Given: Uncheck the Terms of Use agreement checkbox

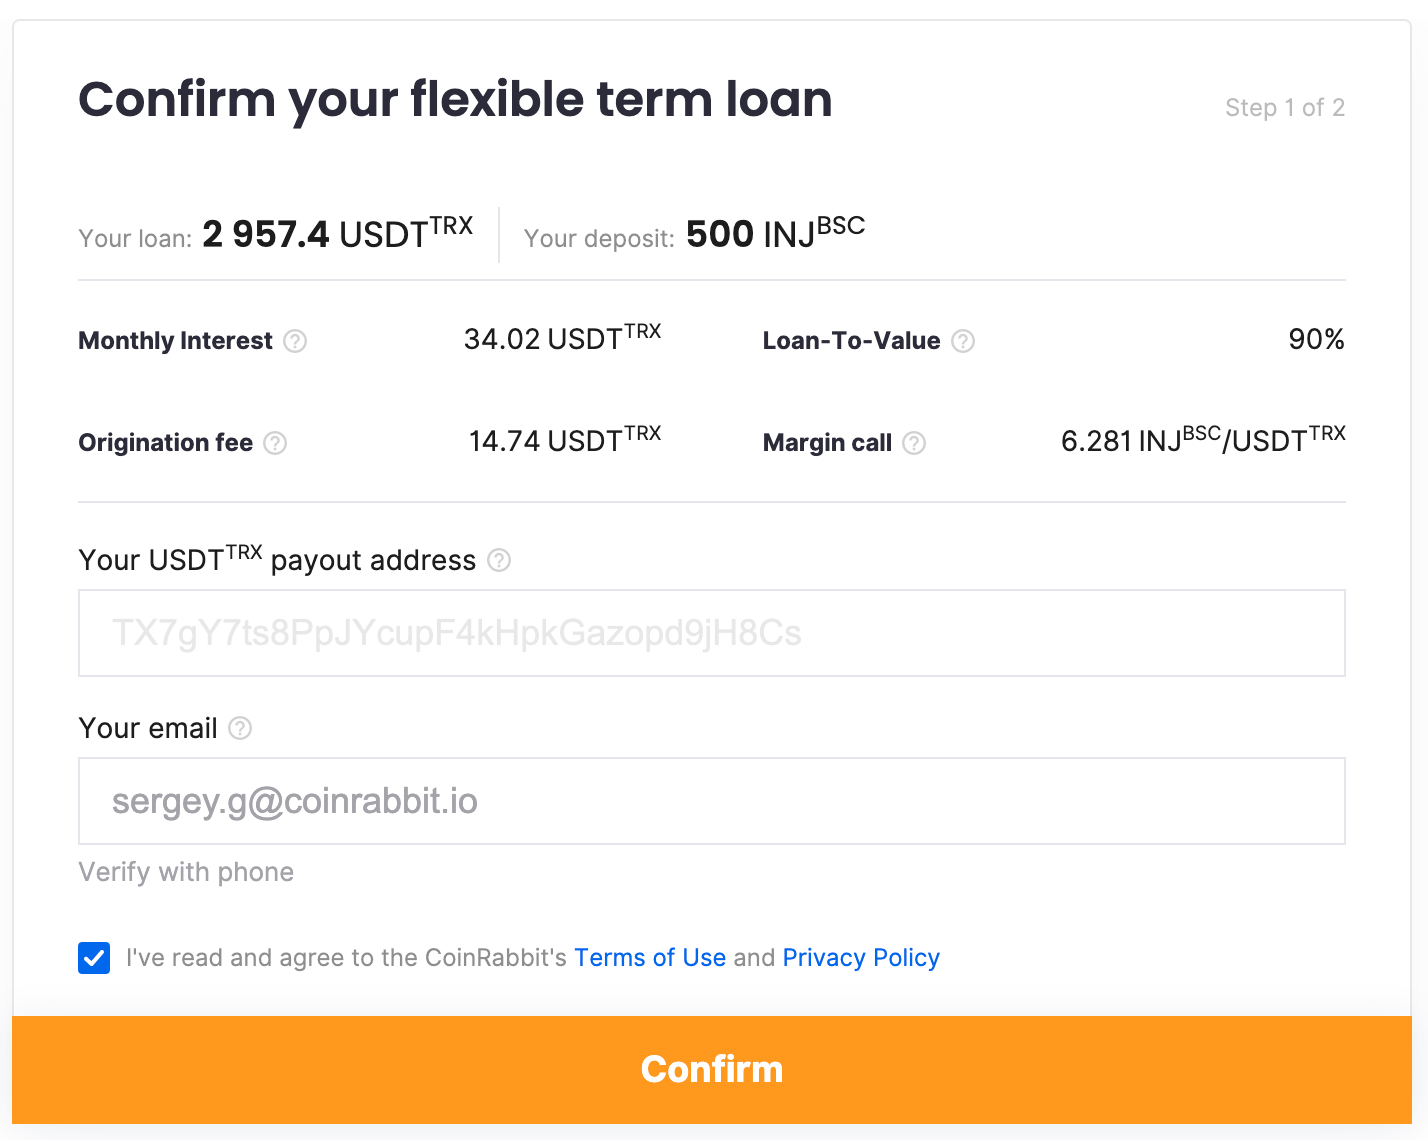Looking at the screenshot, I should (x=93, y=957).
